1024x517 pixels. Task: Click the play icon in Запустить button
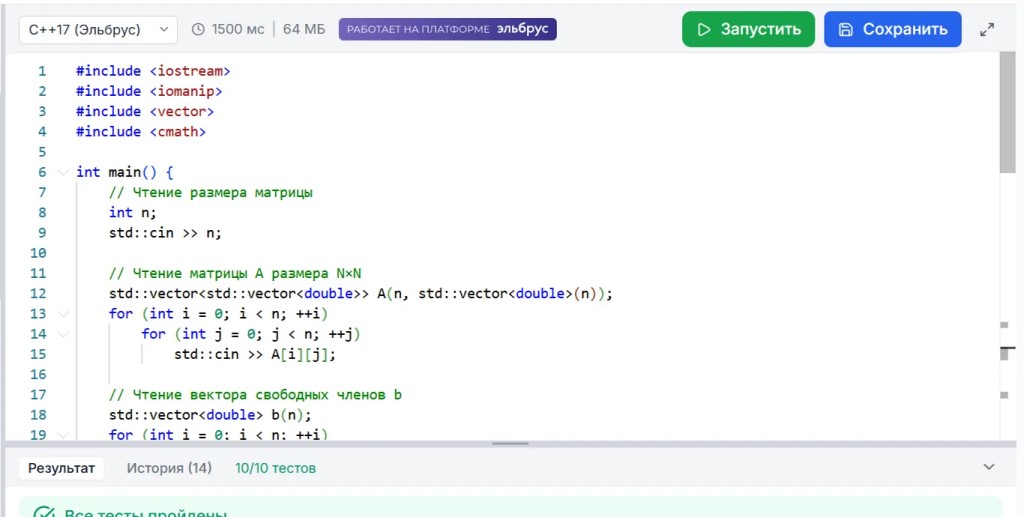click(x=704, y=29)
